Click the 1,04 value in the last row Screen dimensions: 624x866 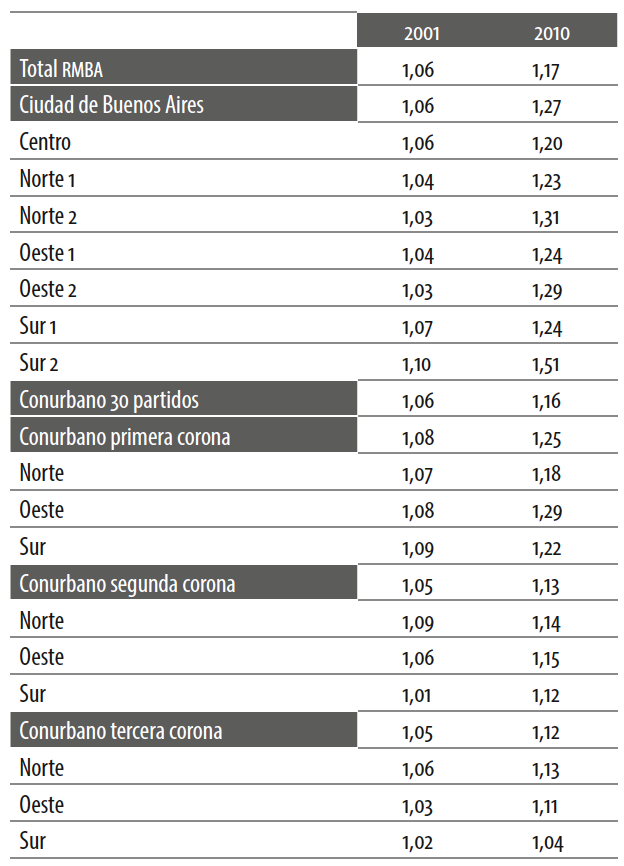tap(547, 843)
